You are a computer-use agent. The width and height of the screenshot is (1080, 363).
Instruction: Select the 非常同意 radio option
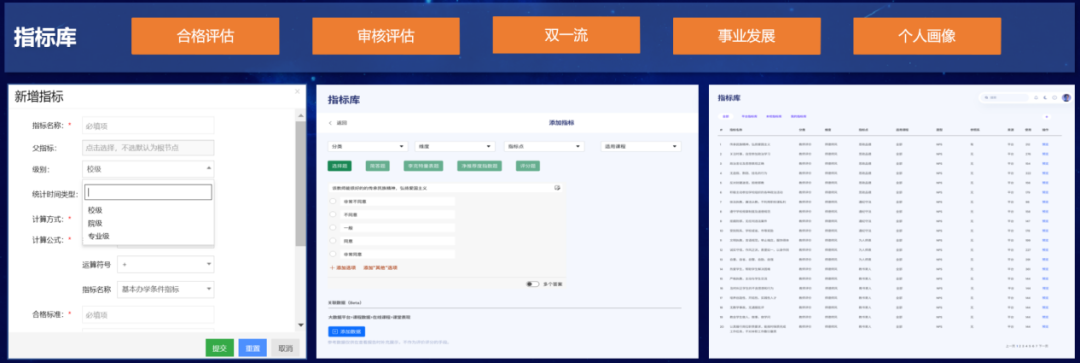(334, 254)
